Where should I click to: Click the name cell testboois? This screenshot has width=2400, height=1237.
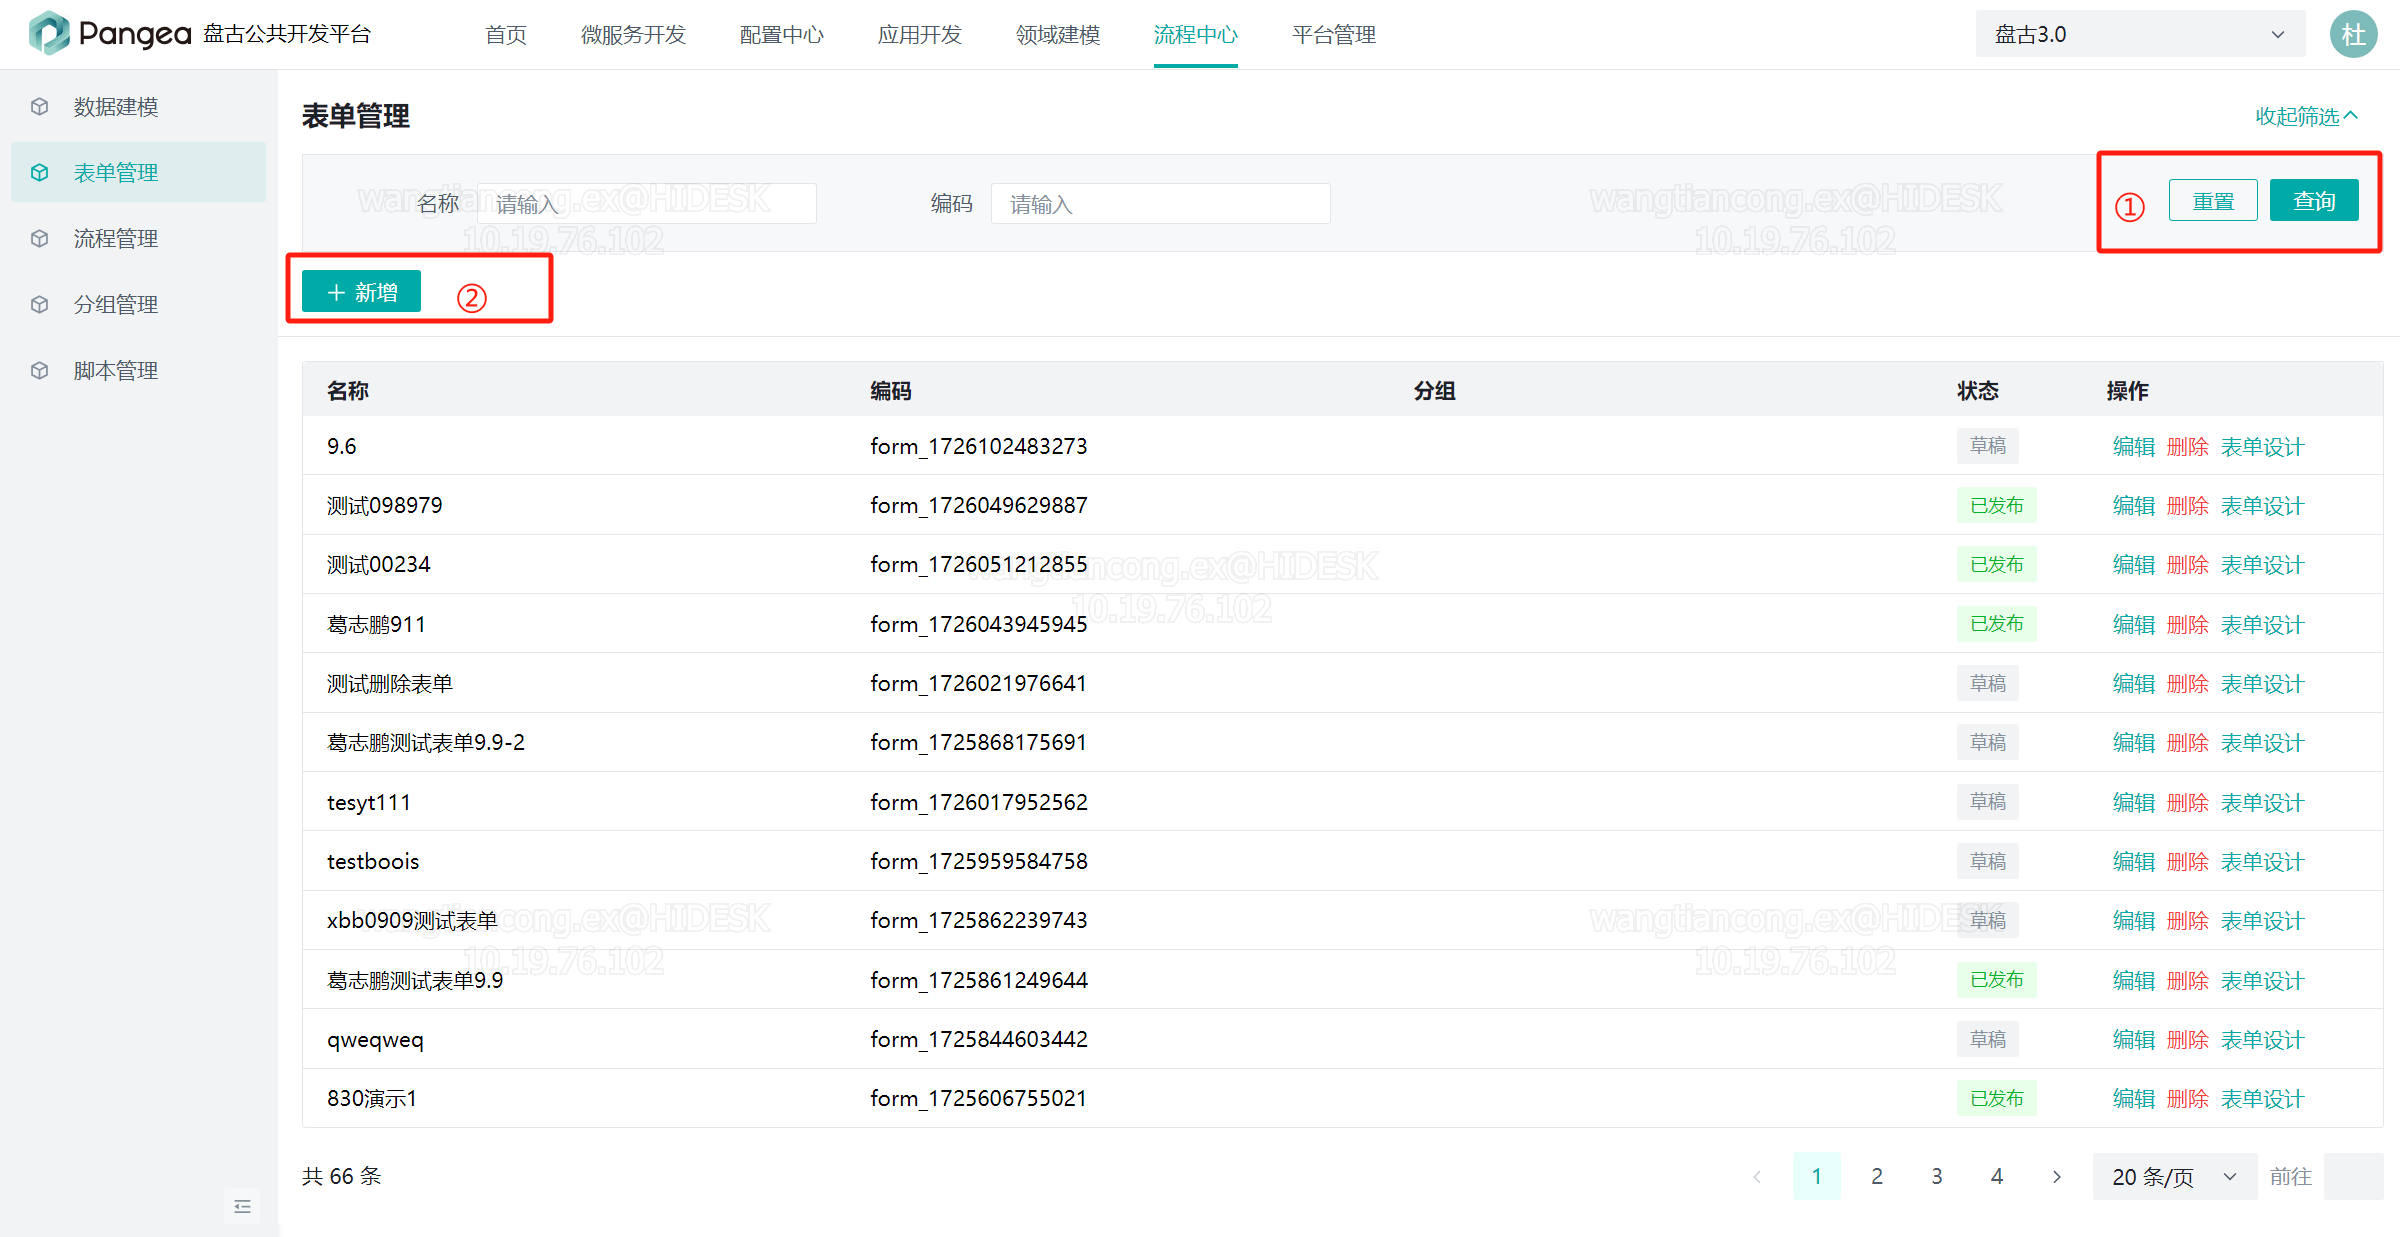[373, 861]
